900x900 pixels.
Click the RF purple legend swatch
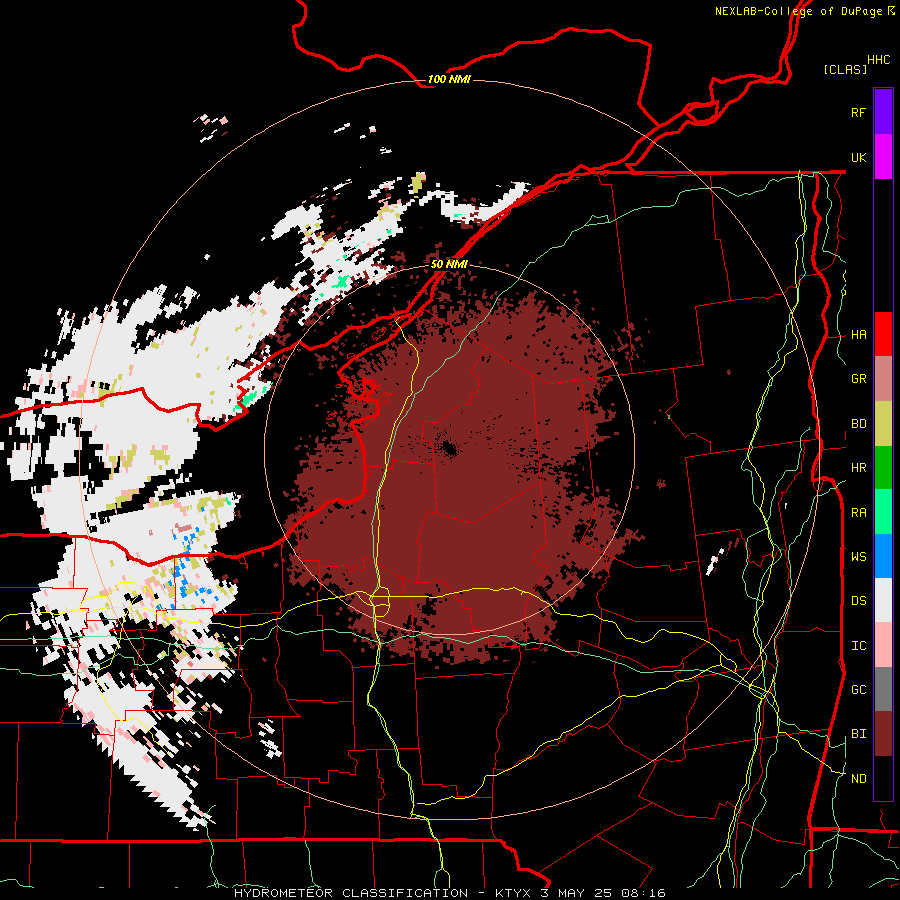point(883,112)
